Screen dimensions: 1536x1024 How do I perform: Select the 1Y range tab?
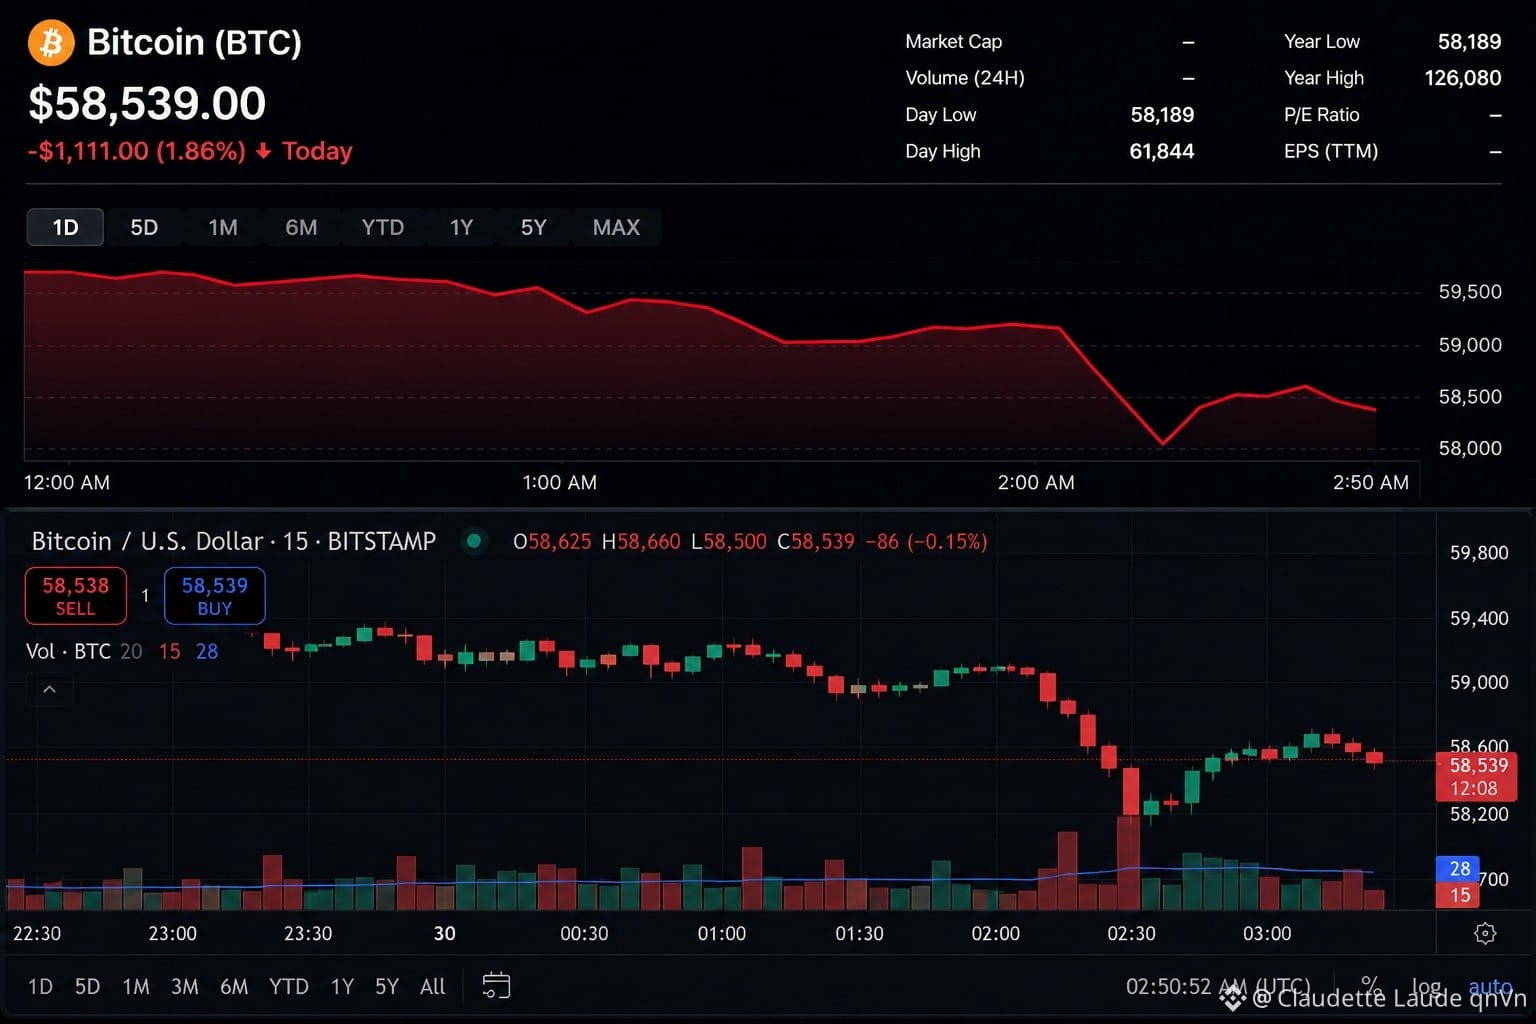pos(461,227)
